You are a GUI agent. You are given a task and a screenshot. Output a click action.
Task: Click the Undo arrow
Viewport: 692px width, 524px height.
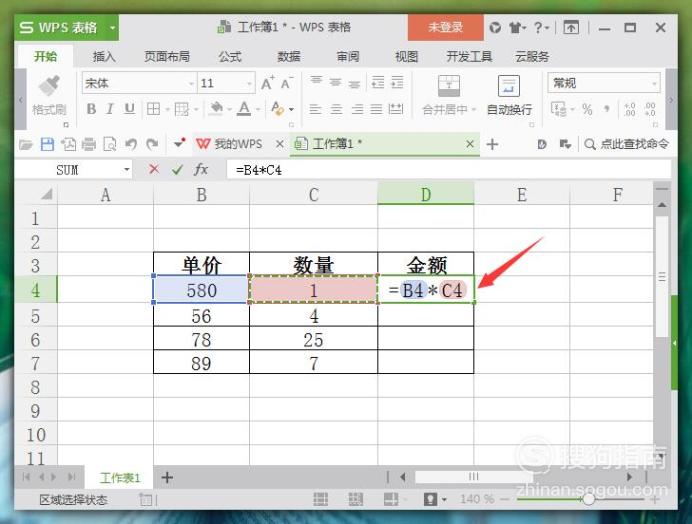(x=131, y=144)
